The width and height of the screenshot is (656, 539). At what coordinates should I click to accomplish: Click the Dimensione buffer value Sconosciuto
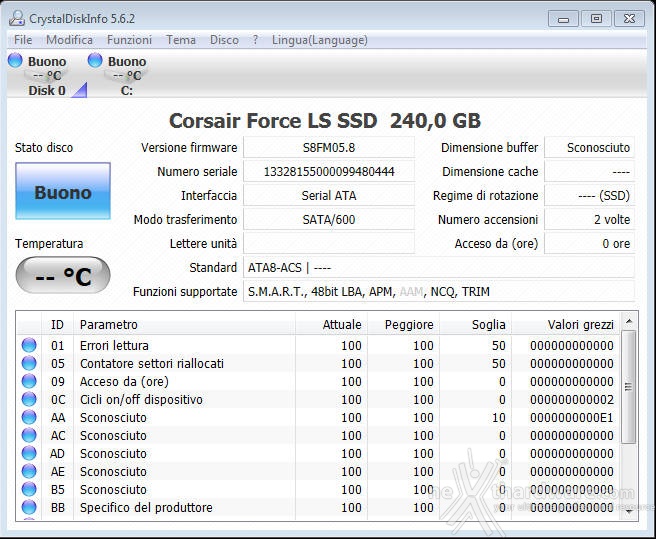589,147
